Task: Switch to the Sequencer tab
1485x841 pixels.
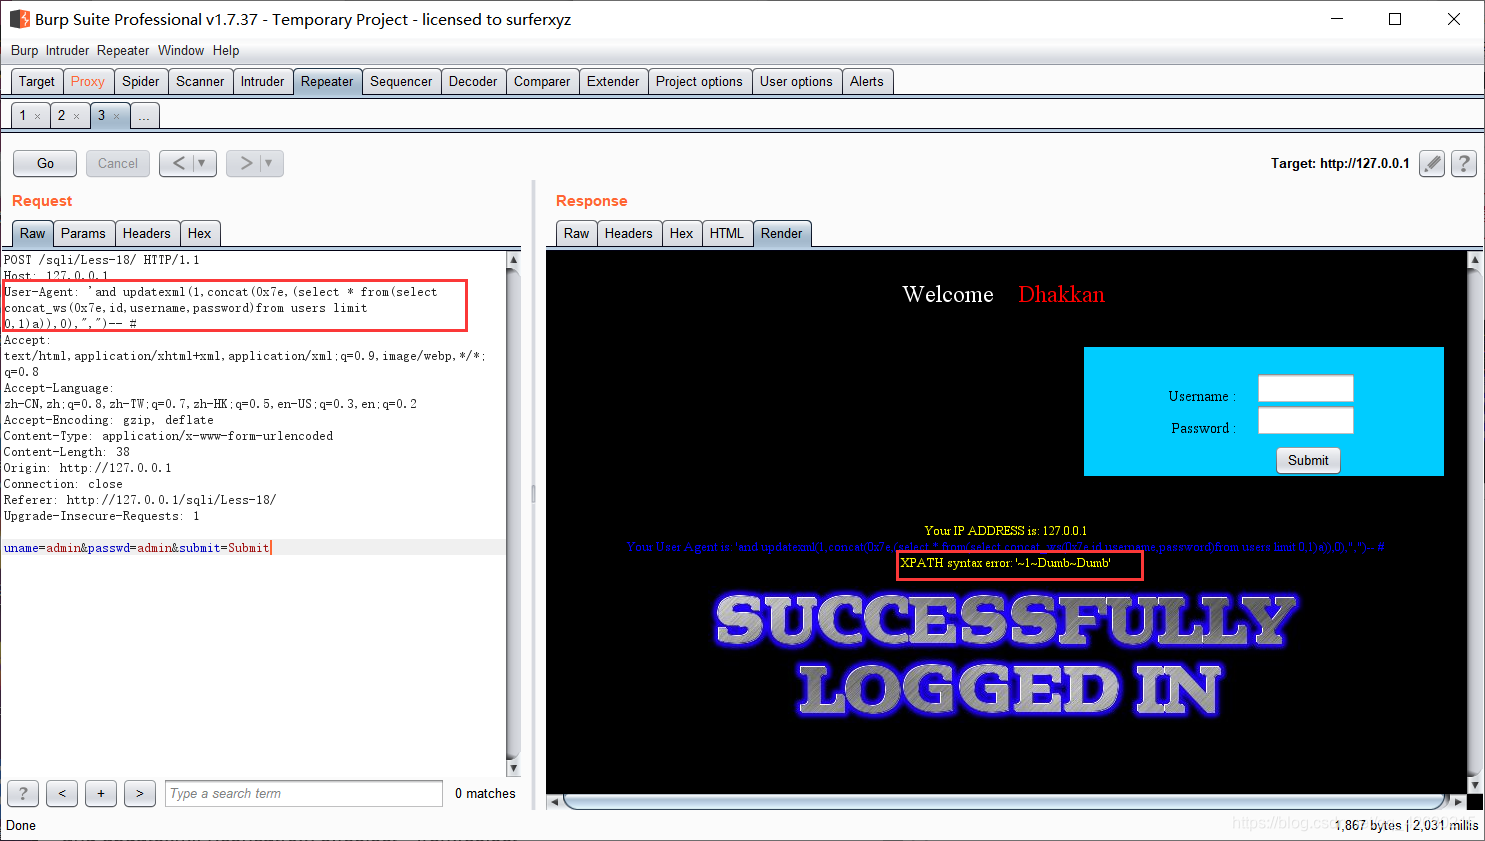Action: click(401, 81)
